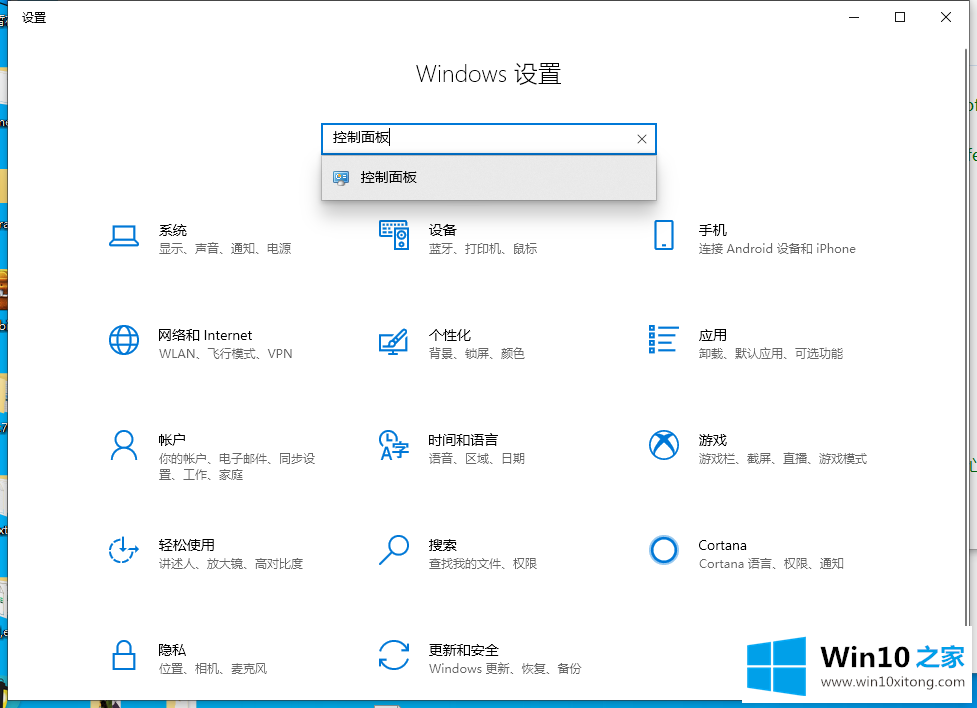The image size is (977, 708).
Task: Open the 轻松使用 category title
Action: 186,545
